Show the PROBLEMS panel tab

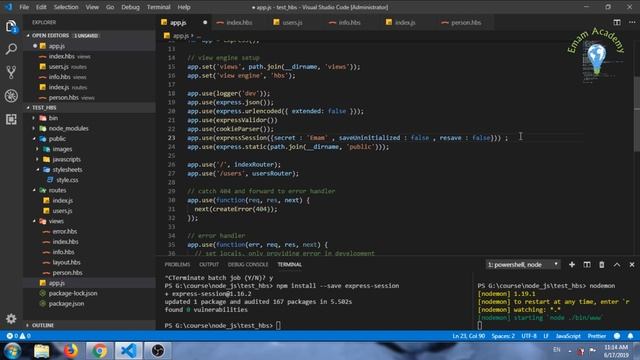[x=177, y=264]
